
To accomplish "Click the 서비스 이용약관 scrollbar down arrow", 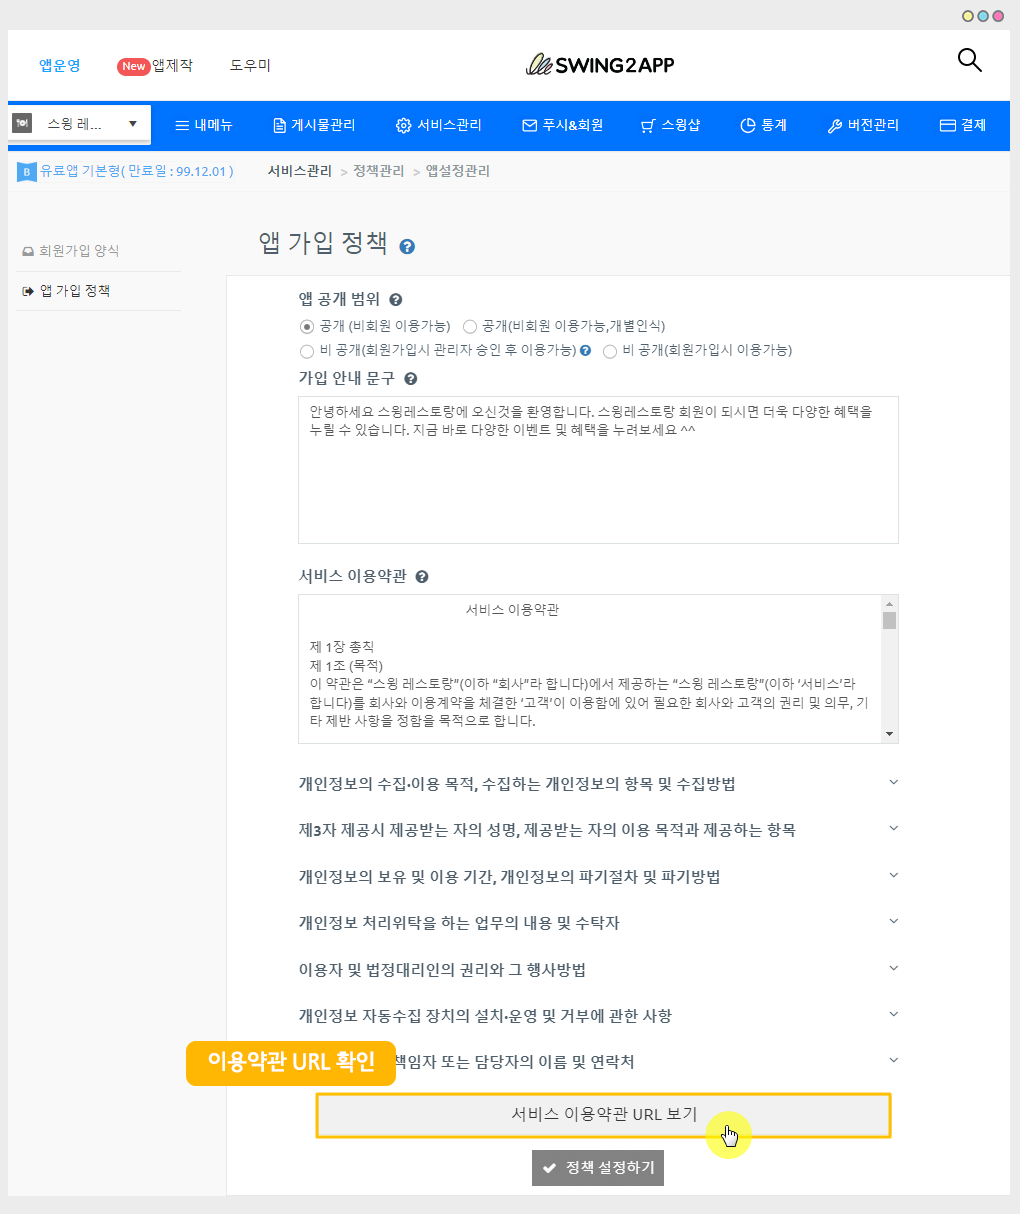I will [889, 734].
